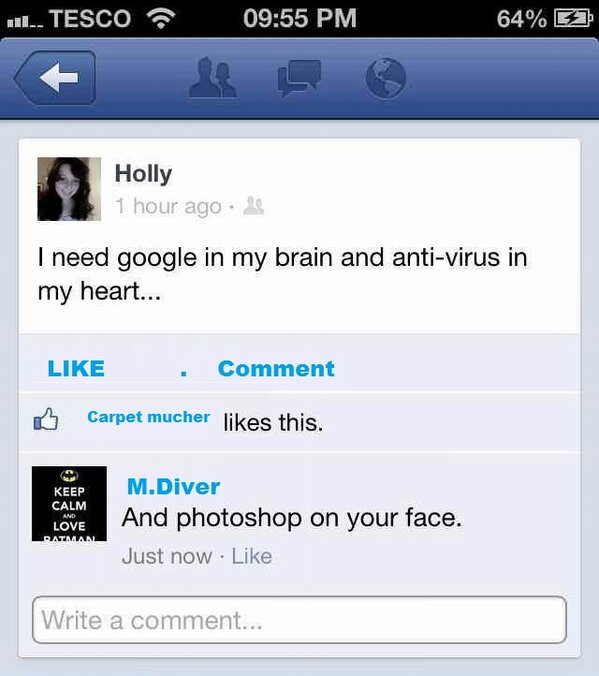This screenshot has height=676, width=599.
Task: Open the messages chat bubbles icon
Action: click(x=299, y=78)
